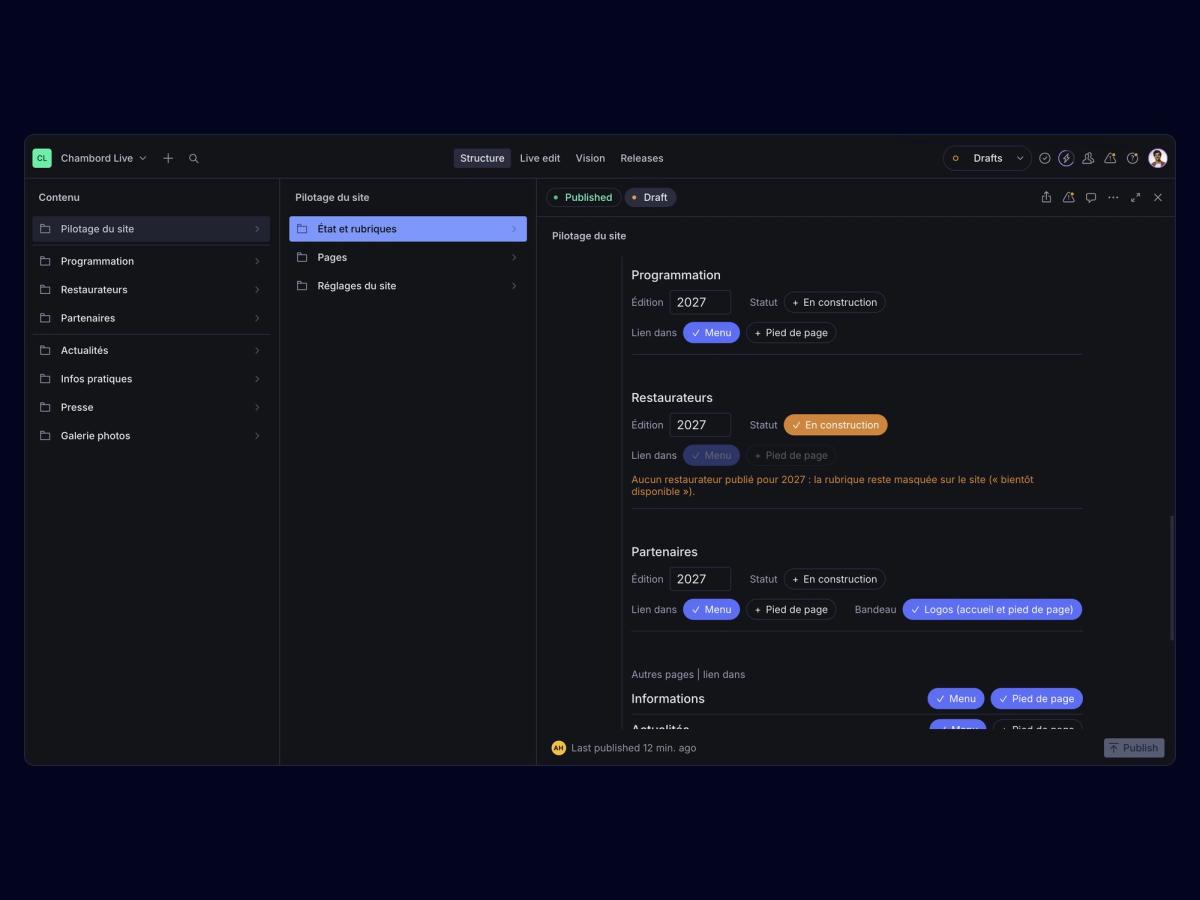Switch to the Structure tab
Image resolution: width=1200 pixels, height=900 pixels.
482,158
